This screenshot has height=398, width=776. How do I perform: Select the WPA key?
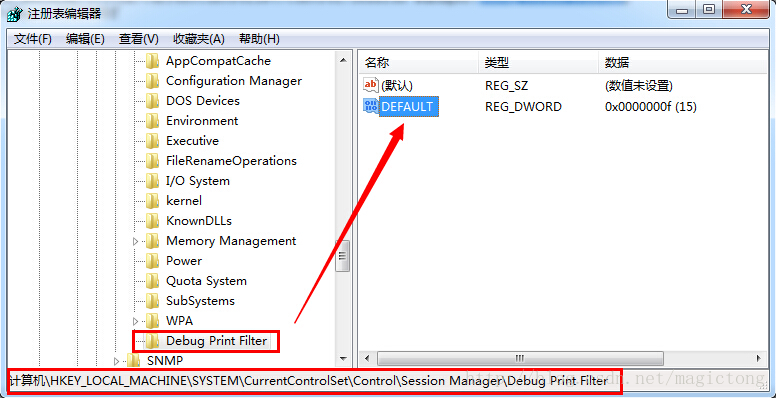click(x=180, y=321)
